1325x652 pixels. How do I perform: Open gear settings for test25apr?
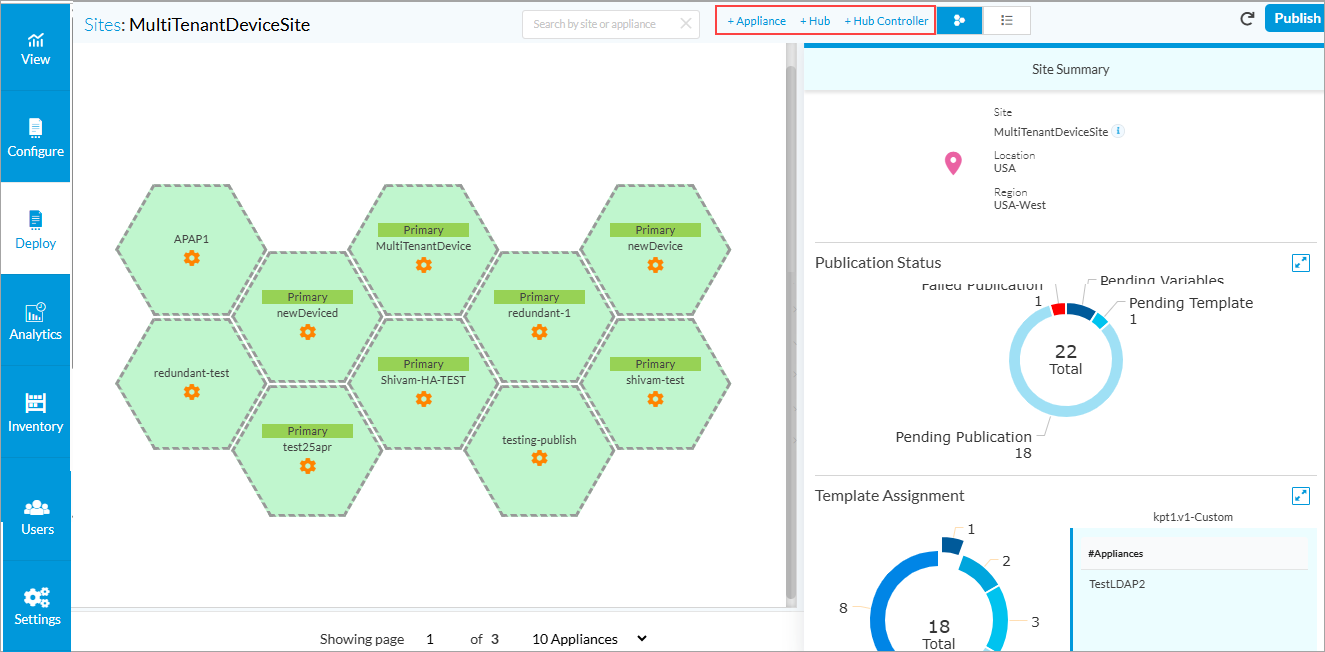click(308, 466)
